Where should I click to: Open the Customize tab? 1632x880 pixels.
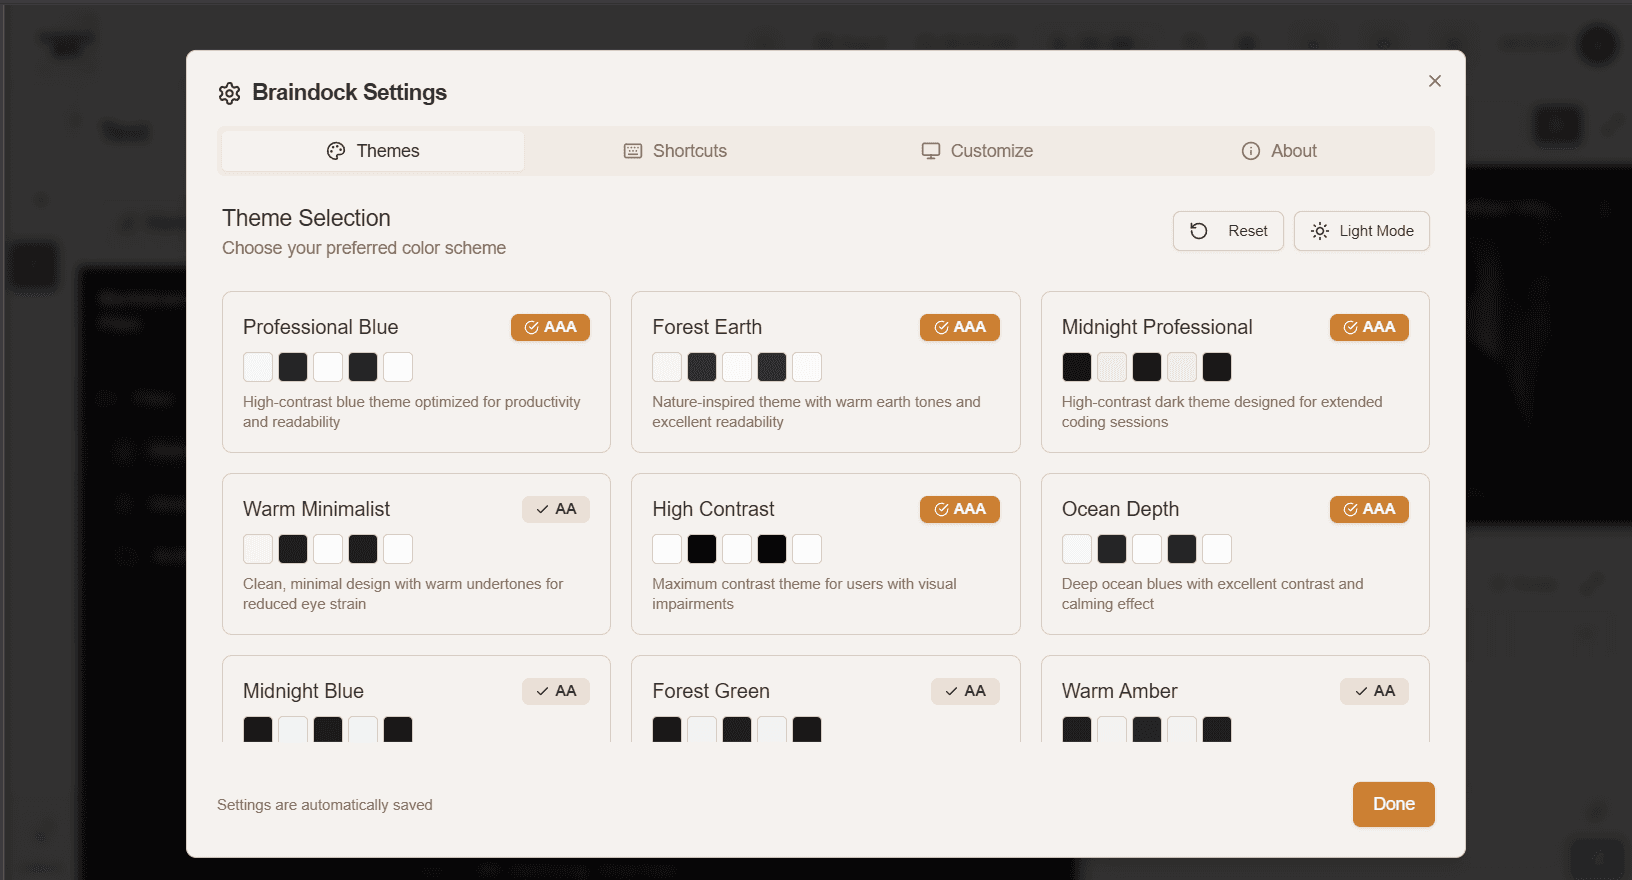(x=977, y=151)
